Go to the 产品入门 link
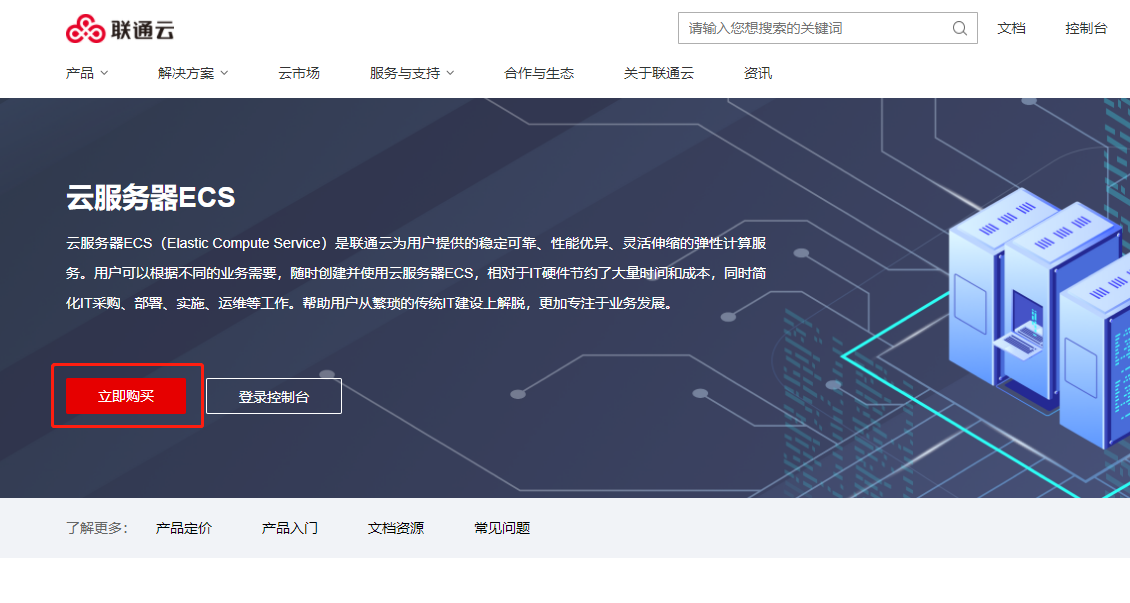The width and height of the screenshot is (1130, 603). (290, 528)
